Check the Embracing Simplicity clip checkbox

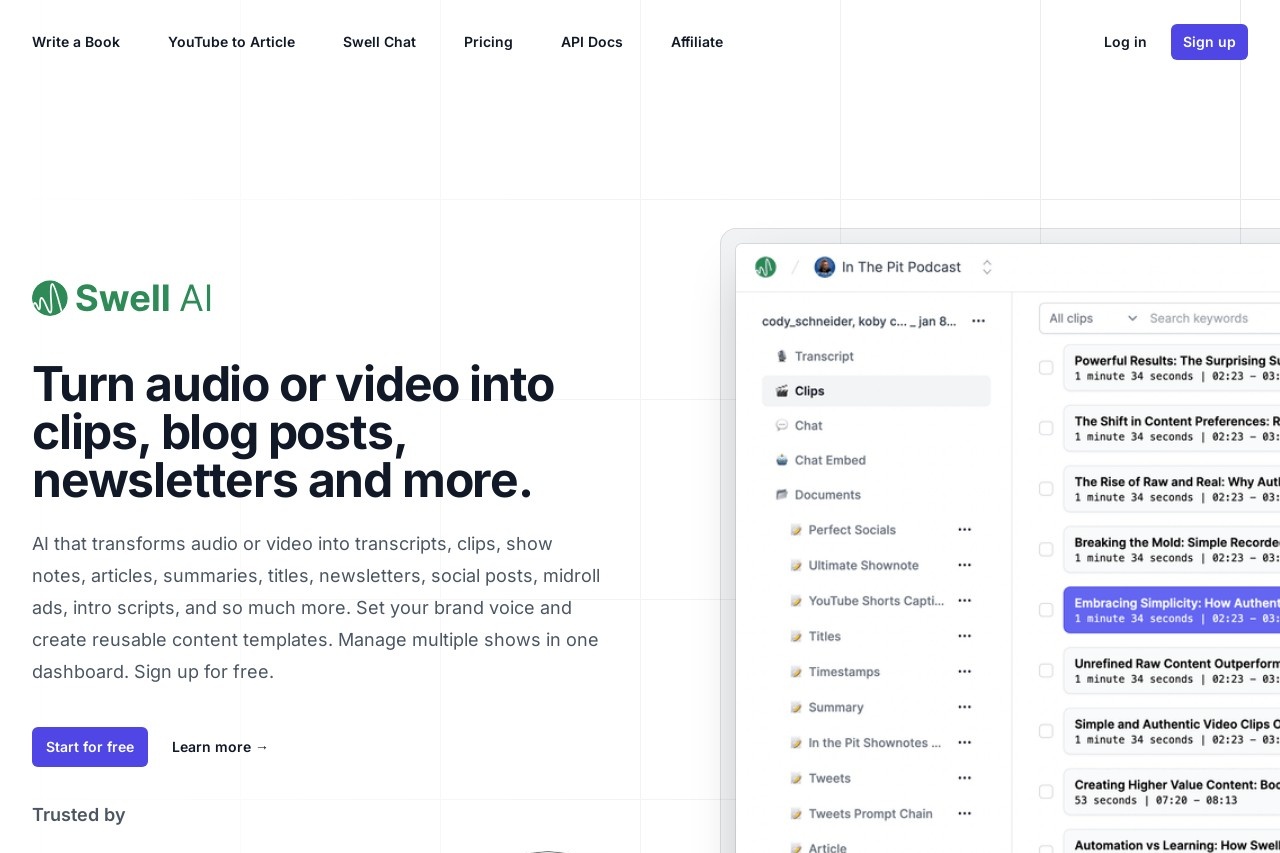(x=1046, y=610)
